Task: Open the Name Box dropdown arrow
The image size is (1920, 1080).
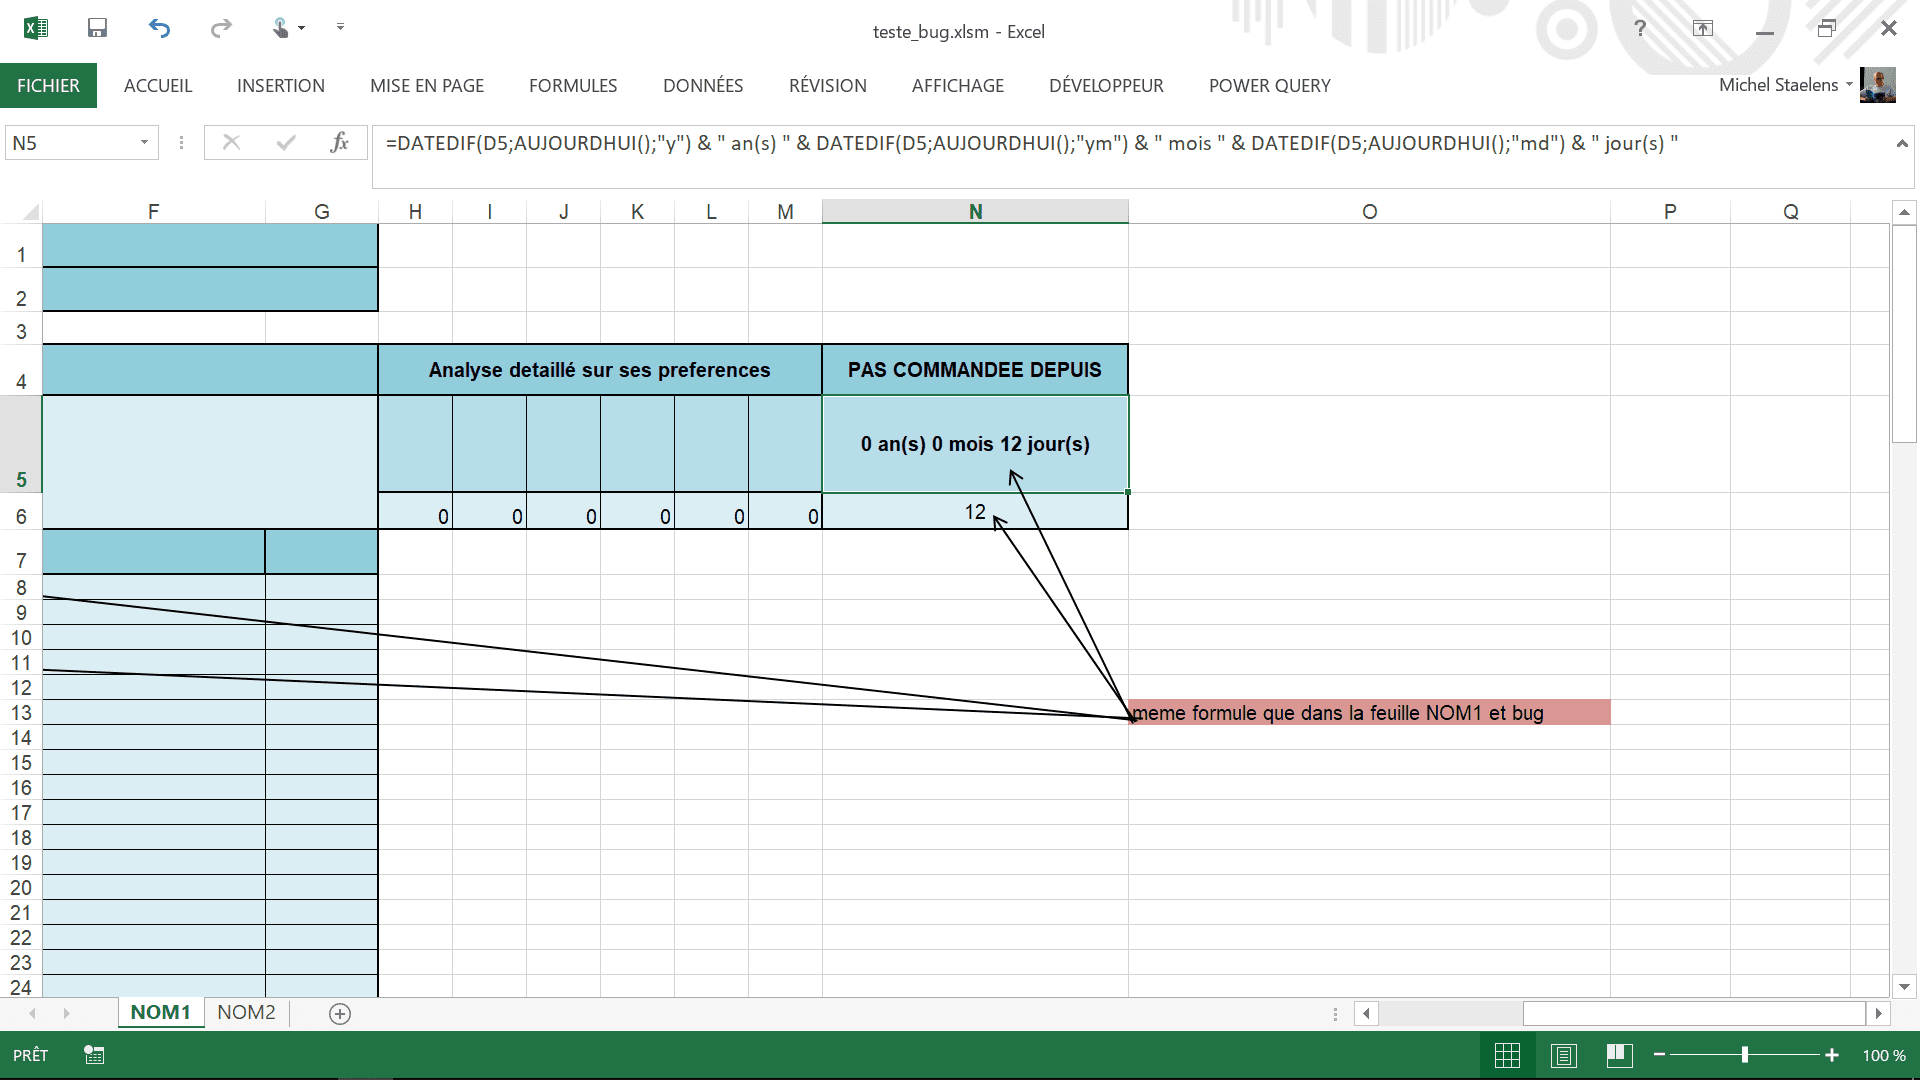Action: [144, 143]
